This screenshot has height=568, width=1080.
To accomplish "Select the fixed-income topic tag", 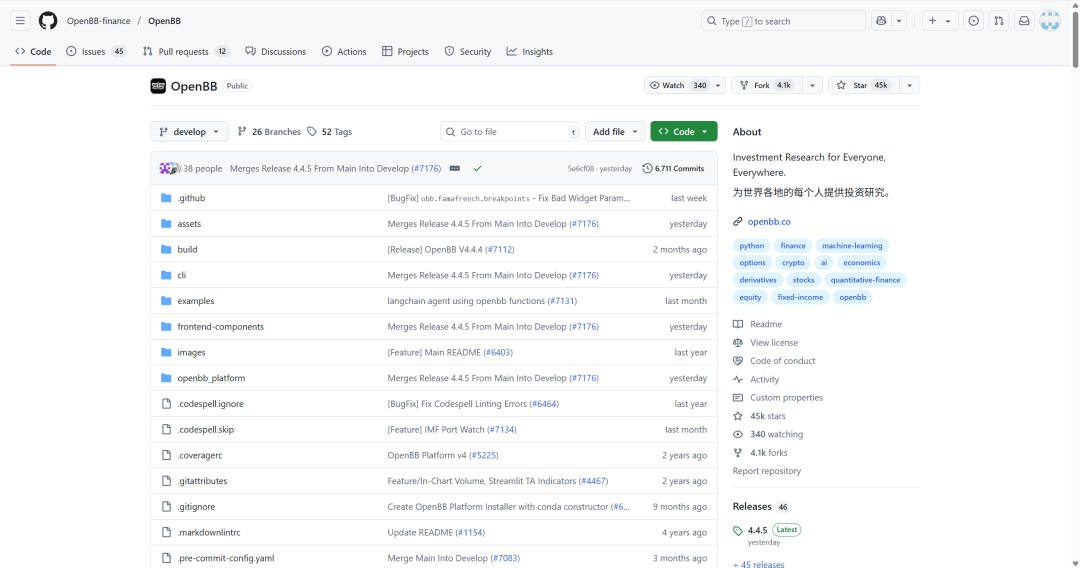I will click(x=800, y=297).
